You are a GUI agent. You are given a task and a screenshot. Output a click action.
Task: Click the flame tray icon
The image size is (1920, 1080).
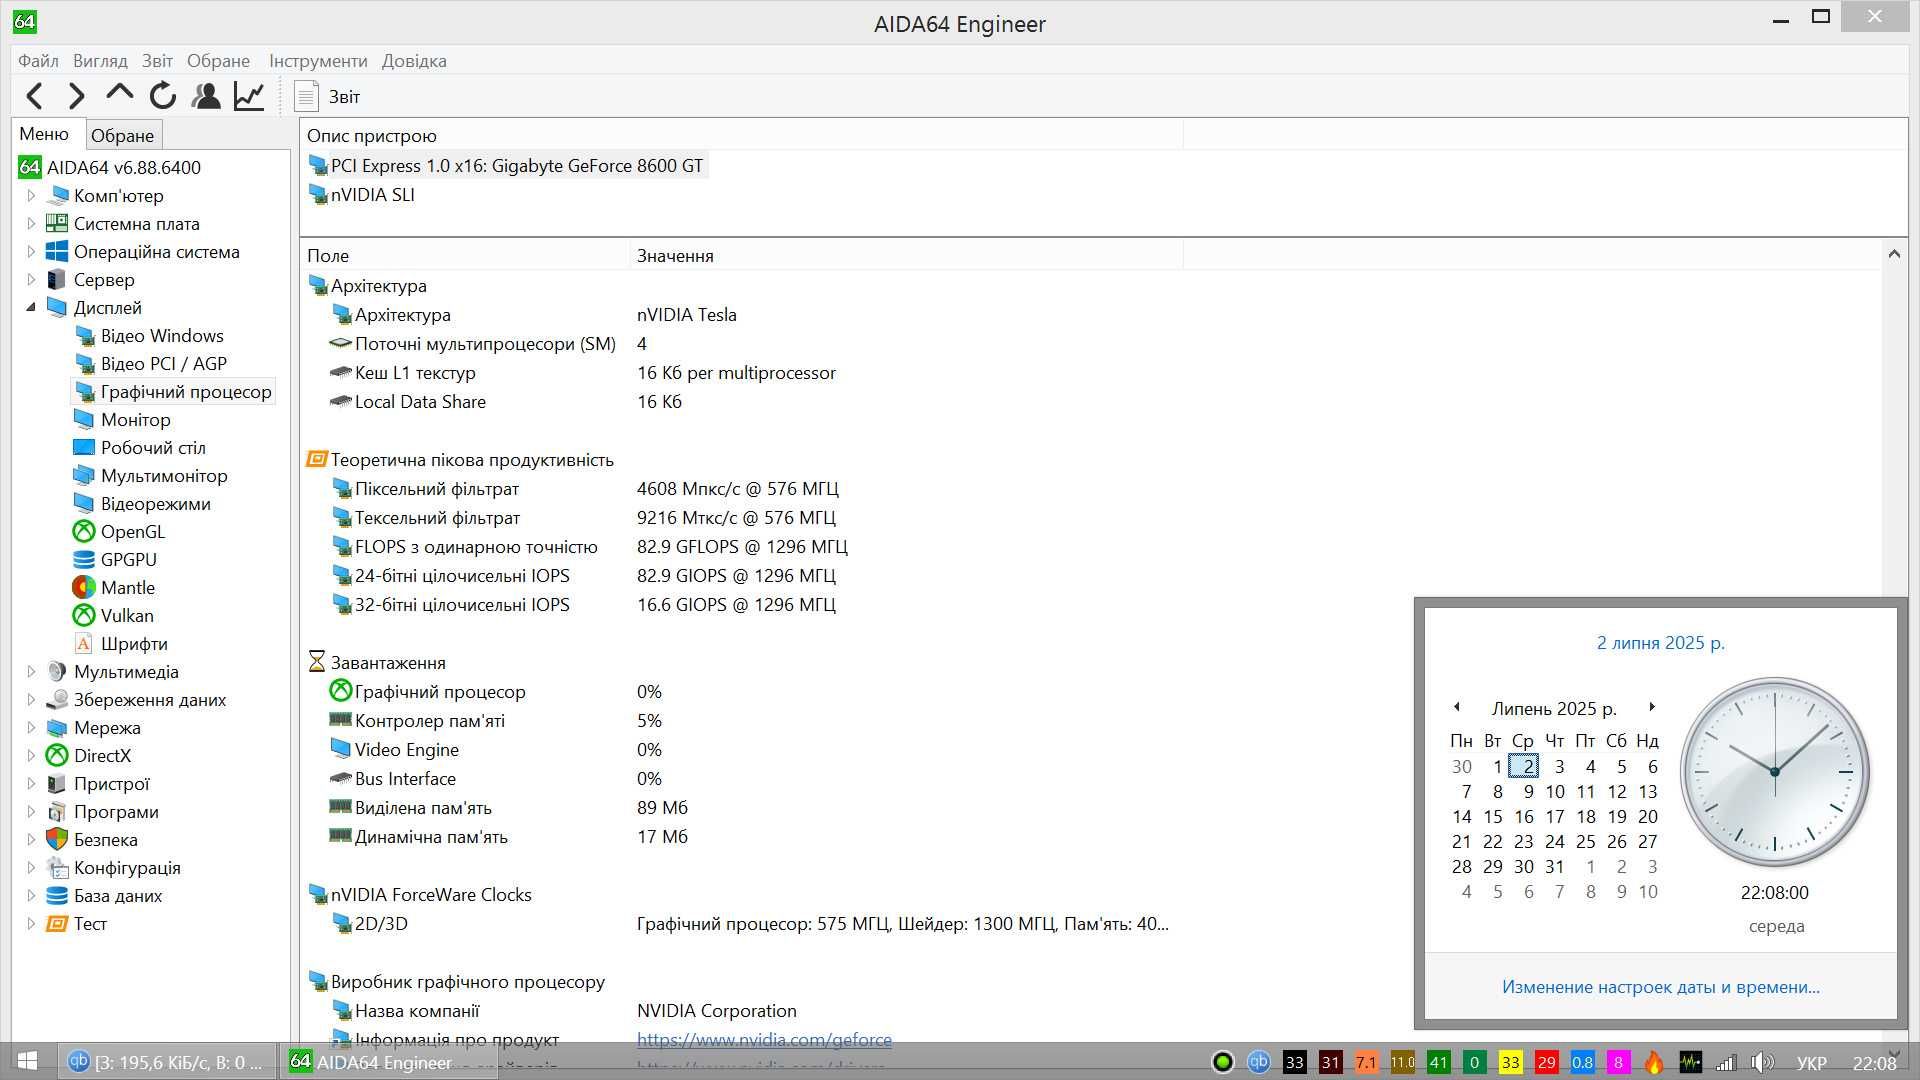click(x=1654, y=1062)
